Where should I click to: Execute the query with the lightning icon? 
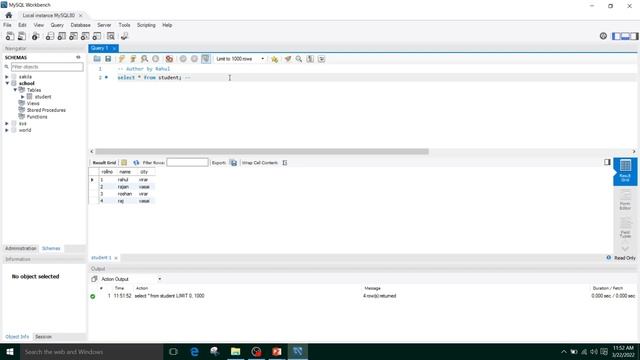click(122, 59)
